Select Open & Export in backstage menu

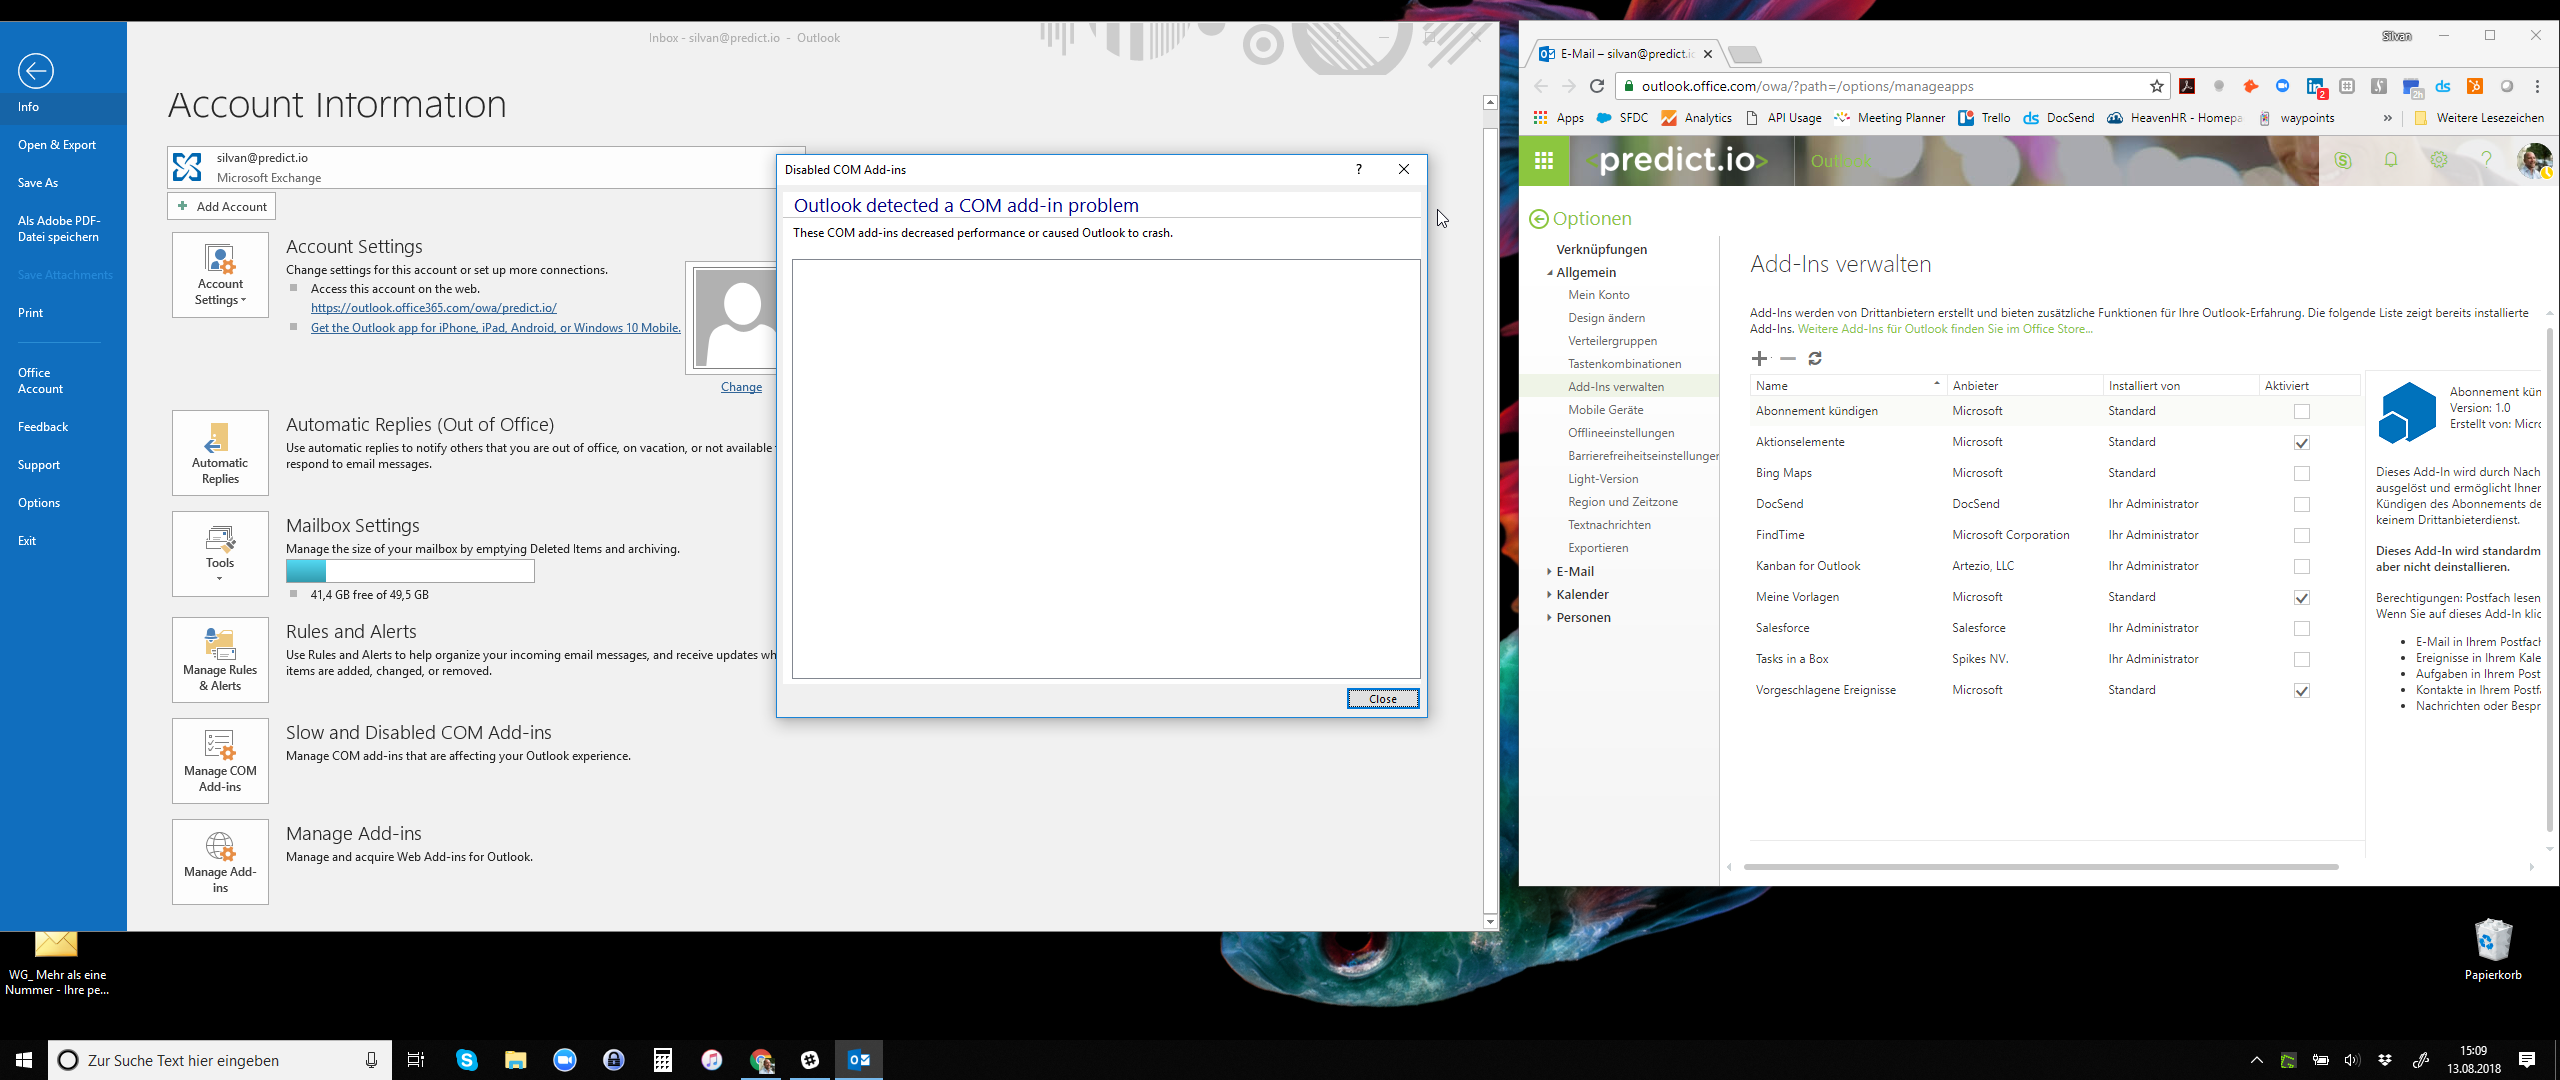57,145
